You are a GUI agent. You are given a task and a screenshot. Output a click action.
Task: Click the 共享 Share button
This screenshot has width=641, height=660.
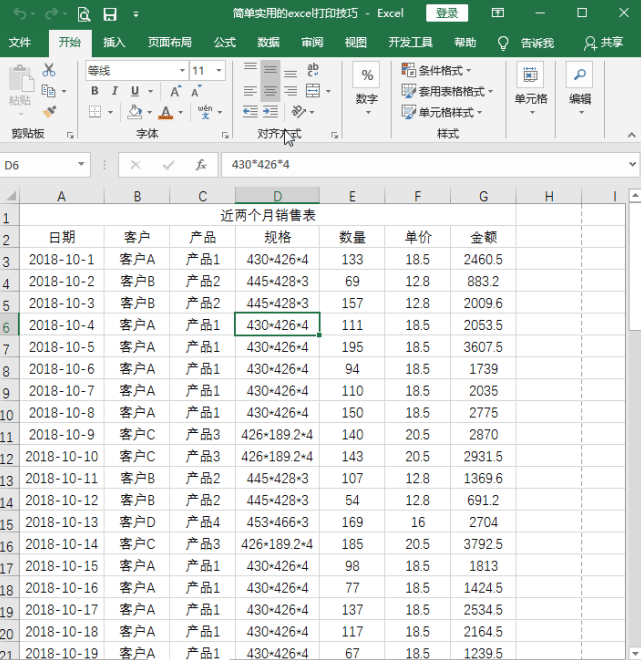(x=603, y=43)
